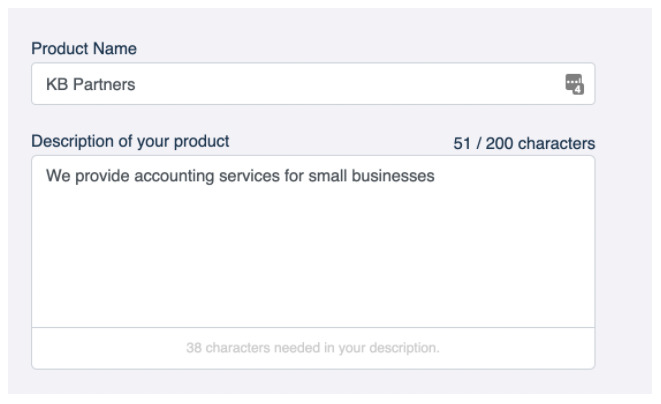Viewport: 661px width, 404px height.
Task: Click the word "characters" in the counter
Action: coord(556,143)
